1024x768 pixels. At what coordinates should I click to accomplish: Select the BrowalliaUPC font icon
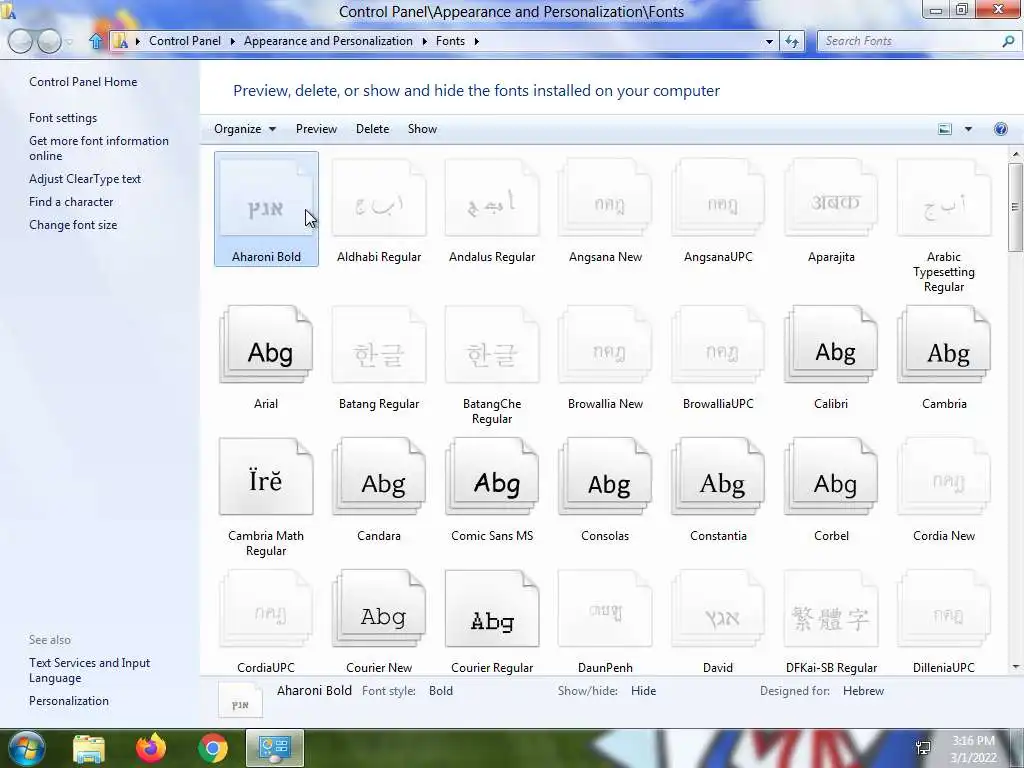pyautogui.click(x=718, y=345)
